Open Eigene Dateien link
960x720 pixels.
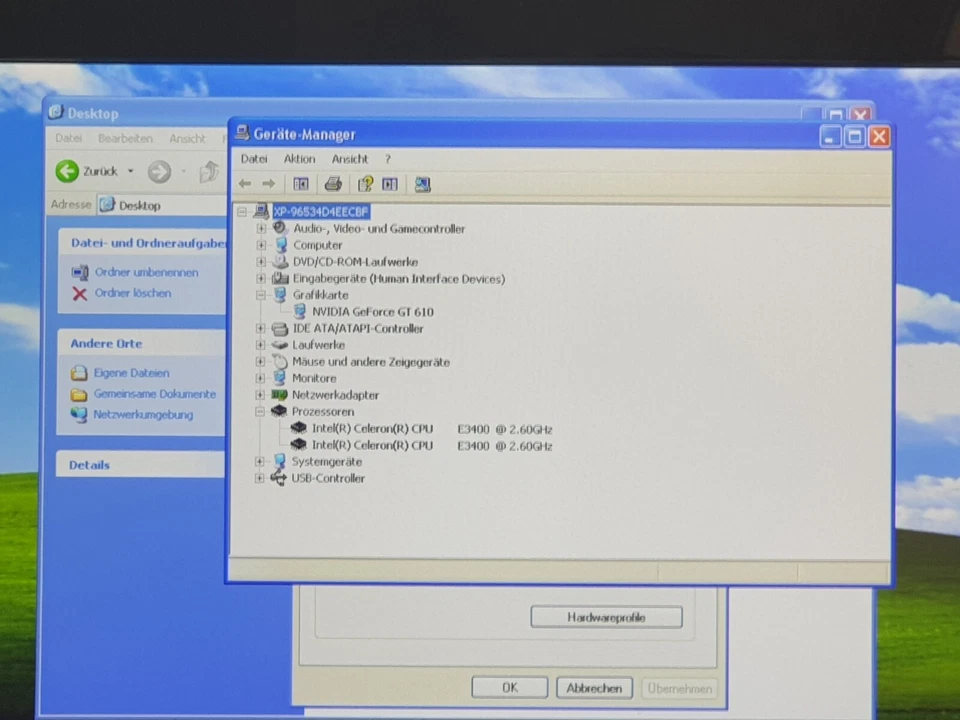coord(131,373)
